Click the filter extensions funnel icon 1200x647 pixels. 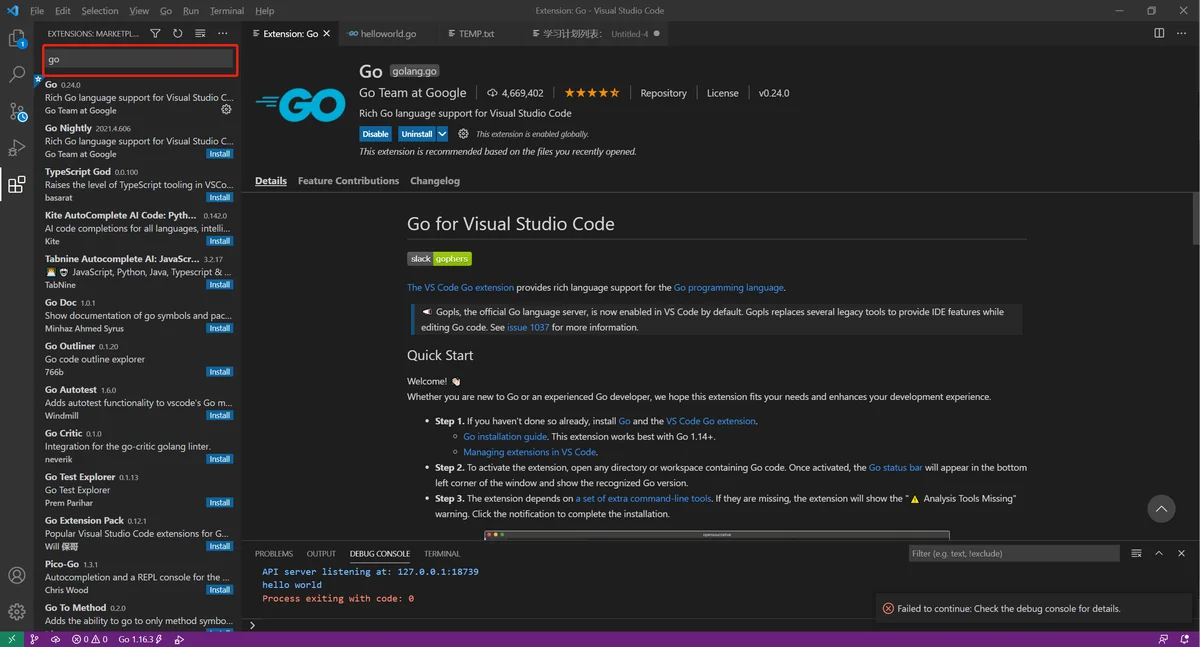[x=155, y=33]
